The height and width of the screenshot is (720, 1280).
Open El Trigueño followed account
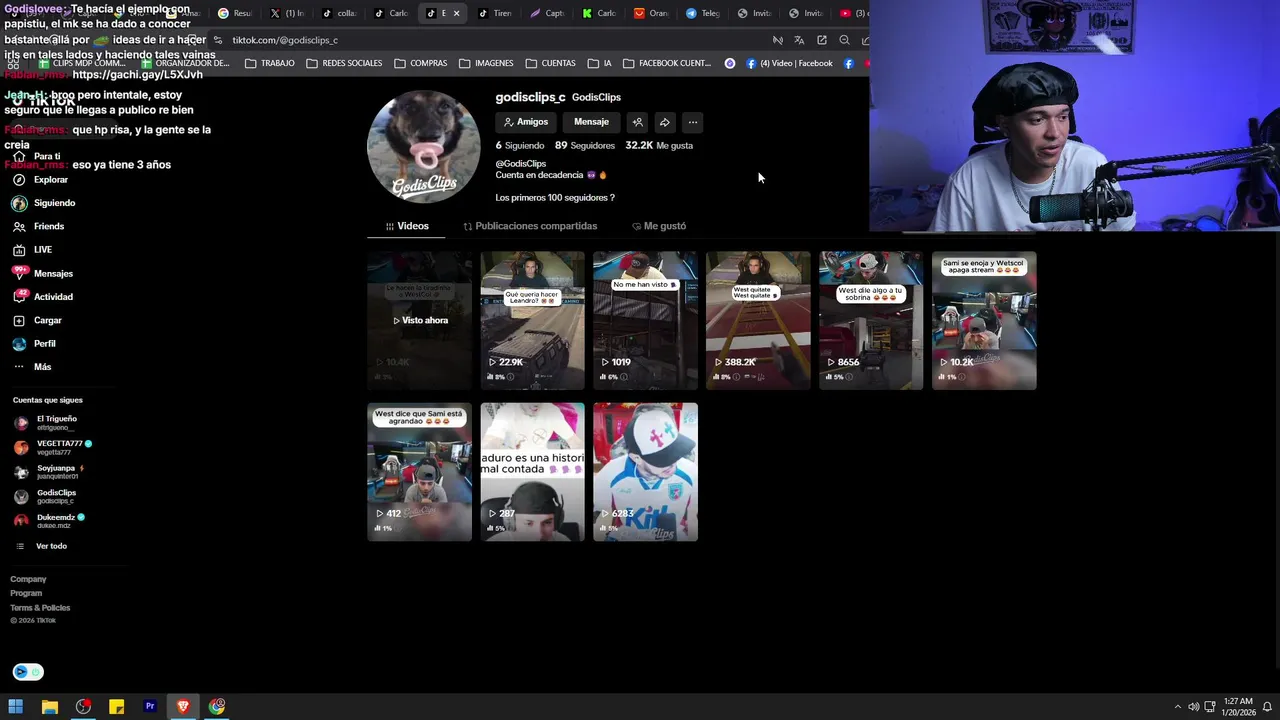[x=46, y=423]
